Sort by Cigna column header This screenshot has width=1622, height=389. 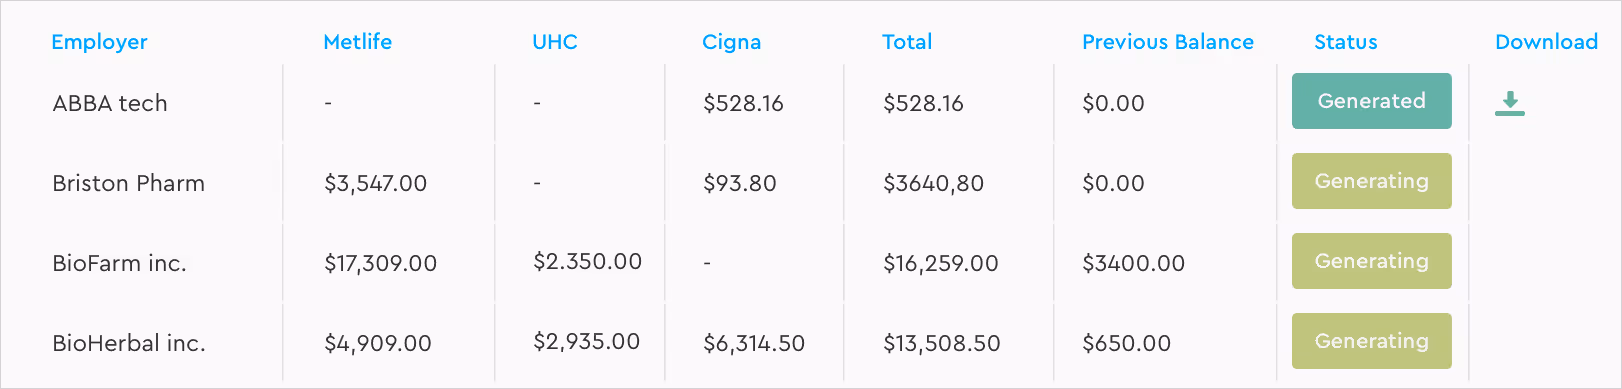pyautogui.click(x=731, y=42)
